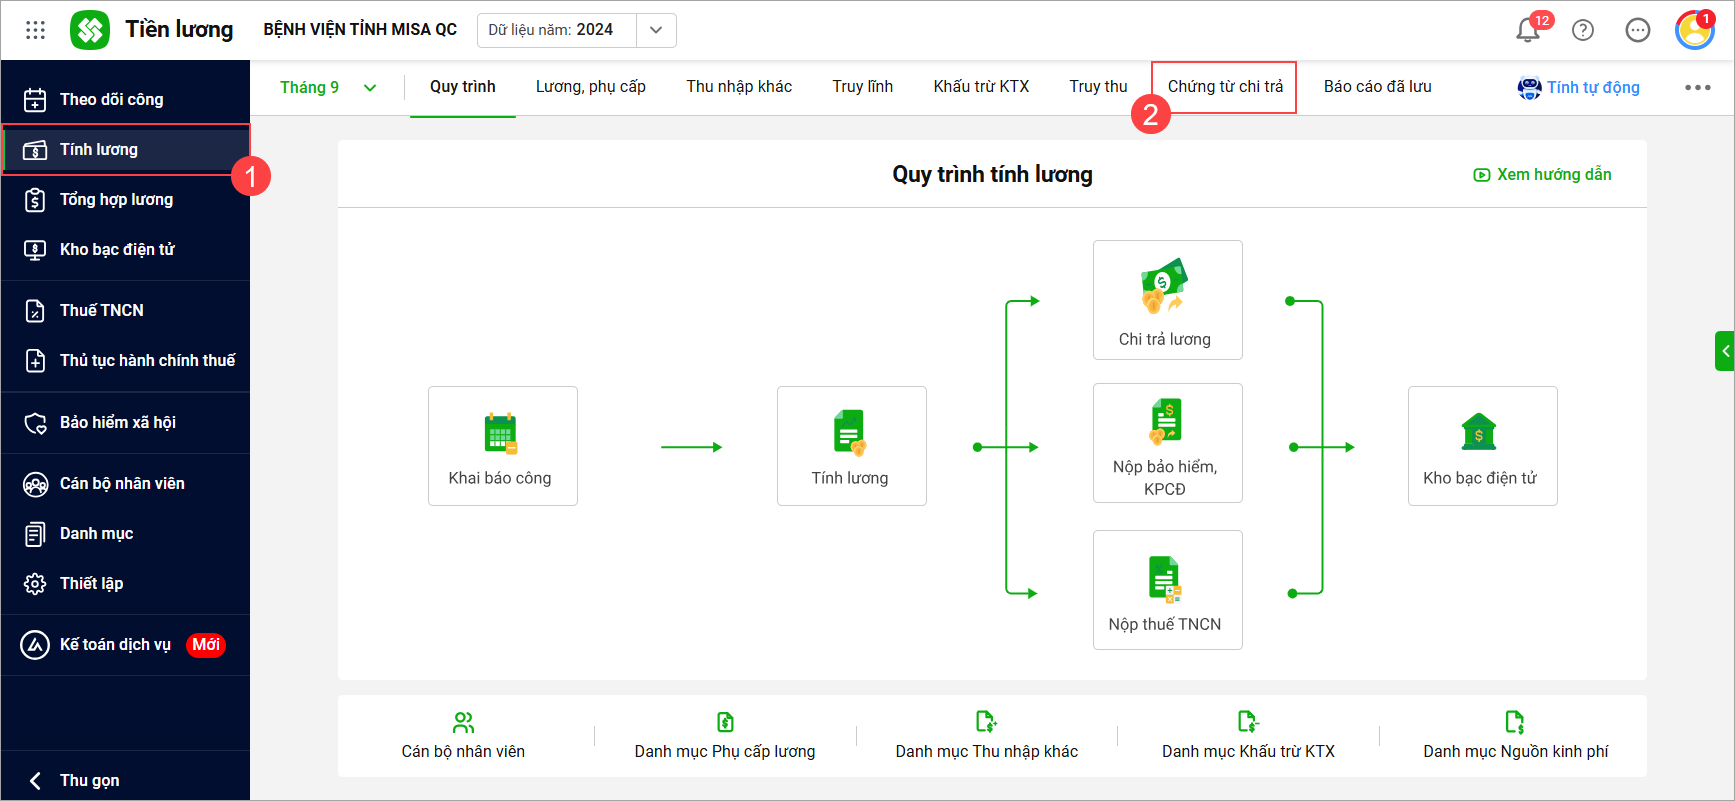Open the Cán bộ nhân viên shortcut
The image size is (1735, 801).
click(463, 736)
